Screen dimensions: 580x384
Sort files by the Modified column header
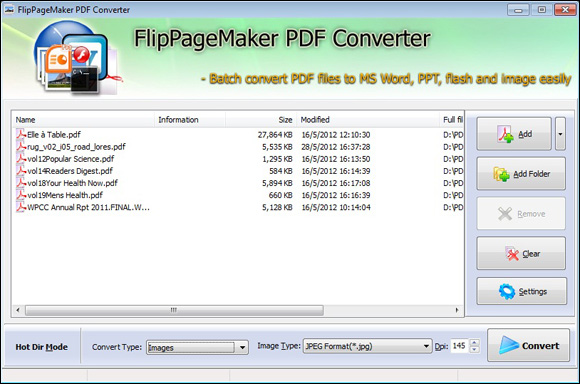[x=368, y=120]
